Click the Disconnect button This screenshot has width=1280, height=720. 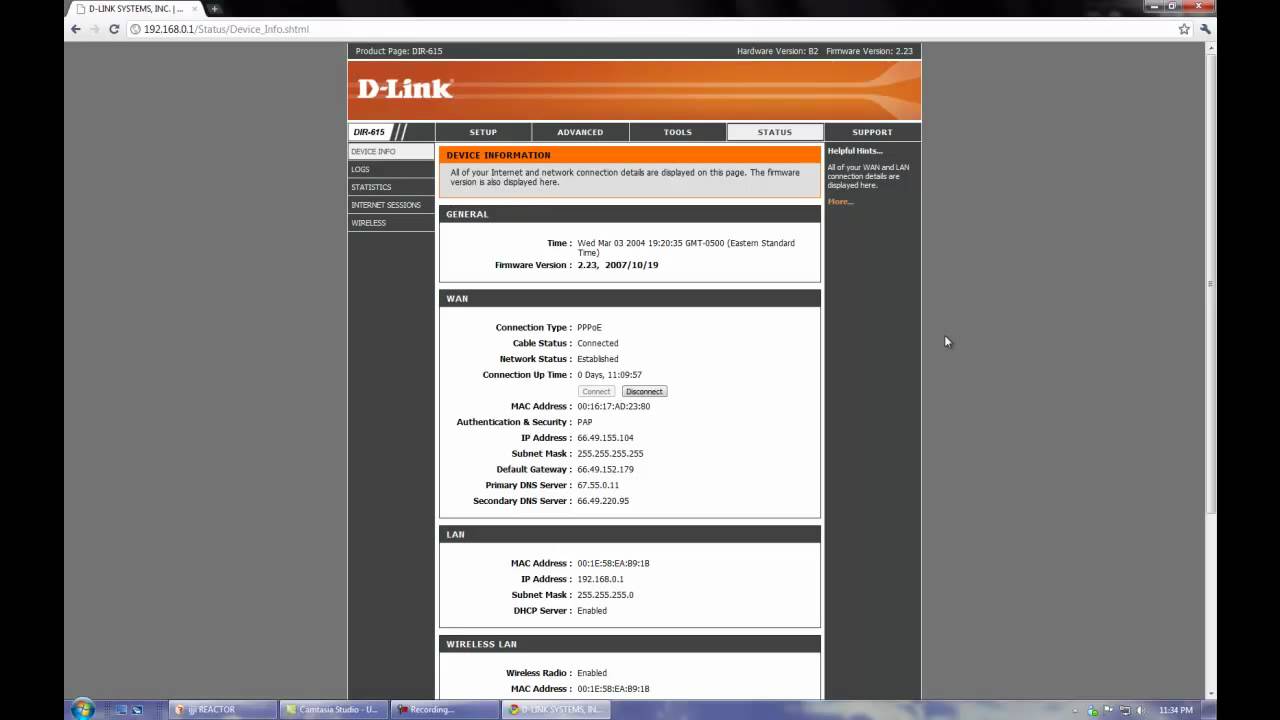644,391
